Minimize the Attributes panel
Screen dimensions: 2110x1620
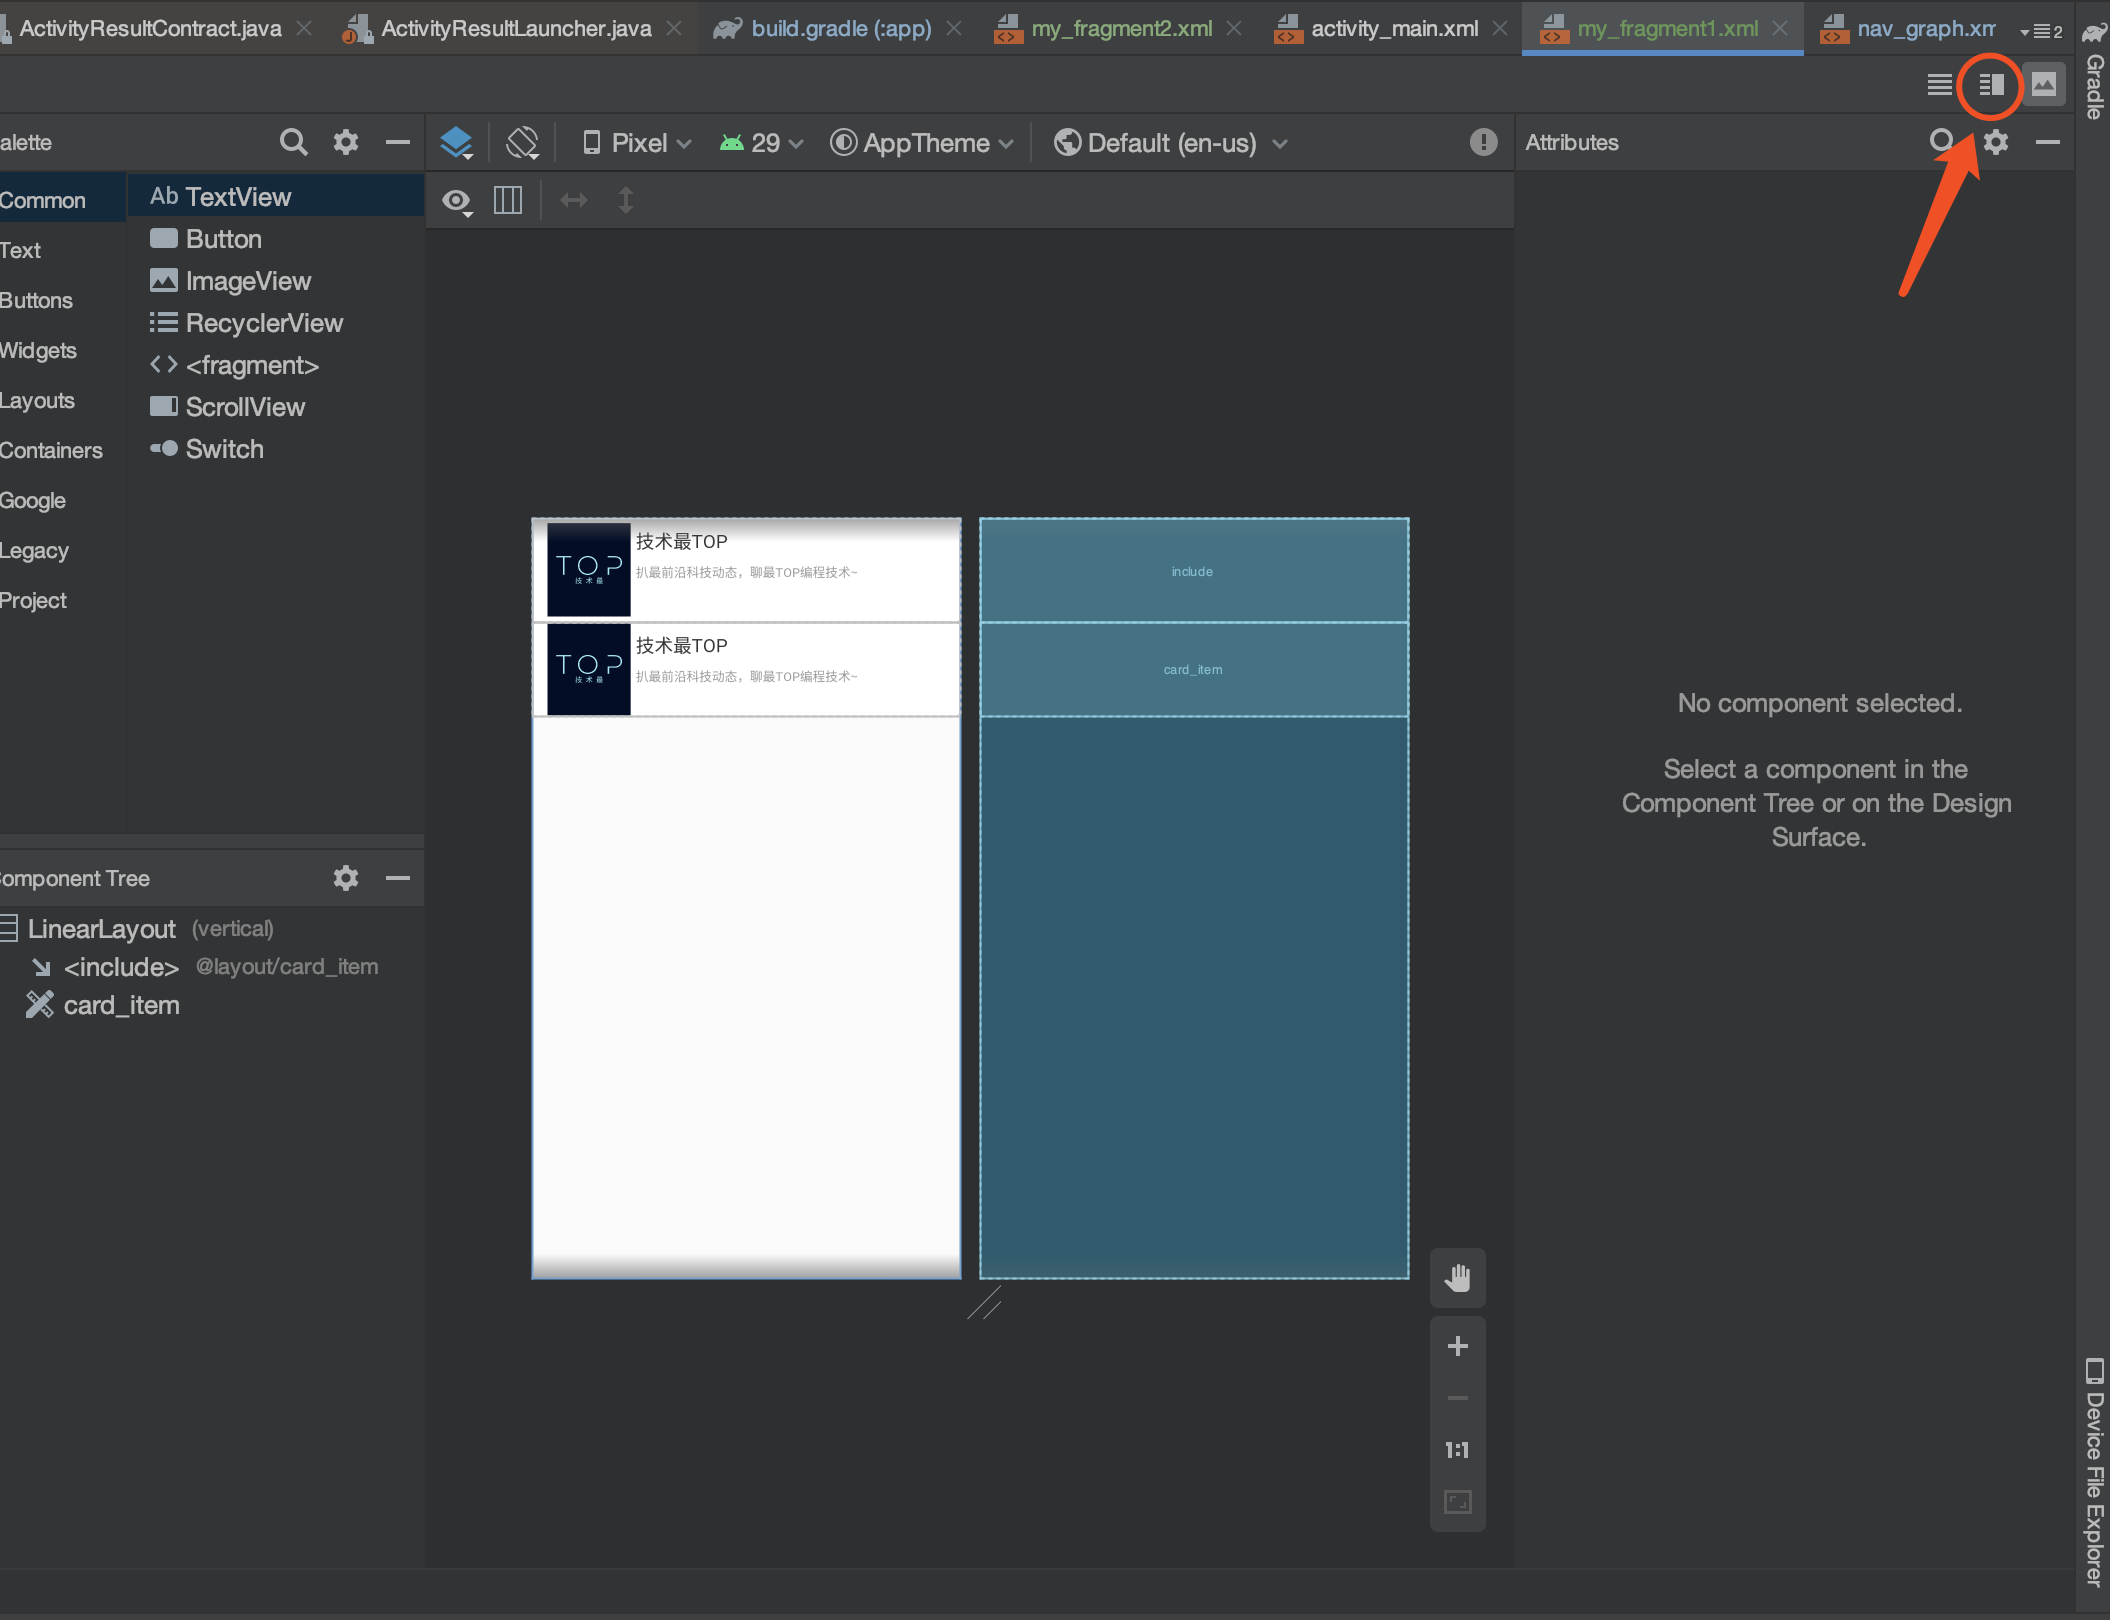pos(2048,142)
